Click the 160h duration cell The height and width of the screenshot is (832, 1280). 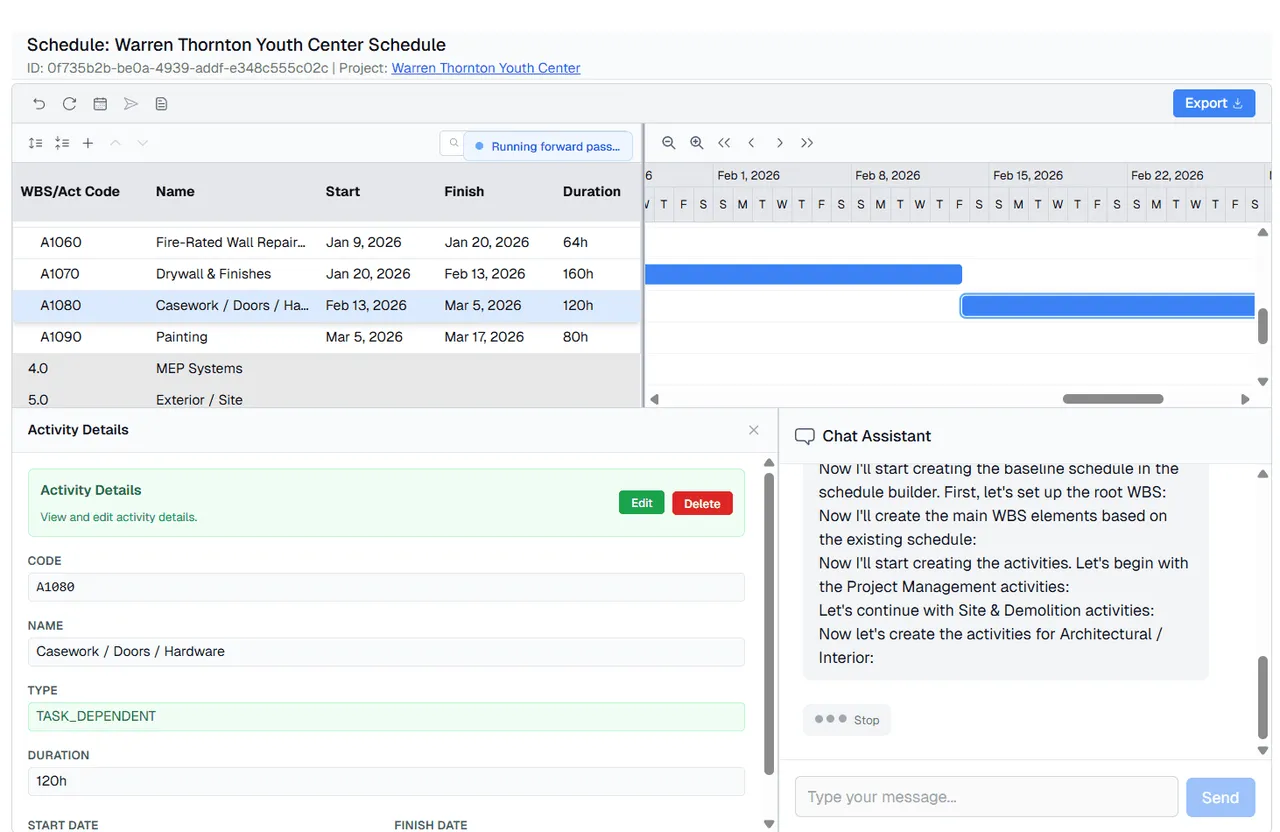pyautogui.click(x=578, y=274)
